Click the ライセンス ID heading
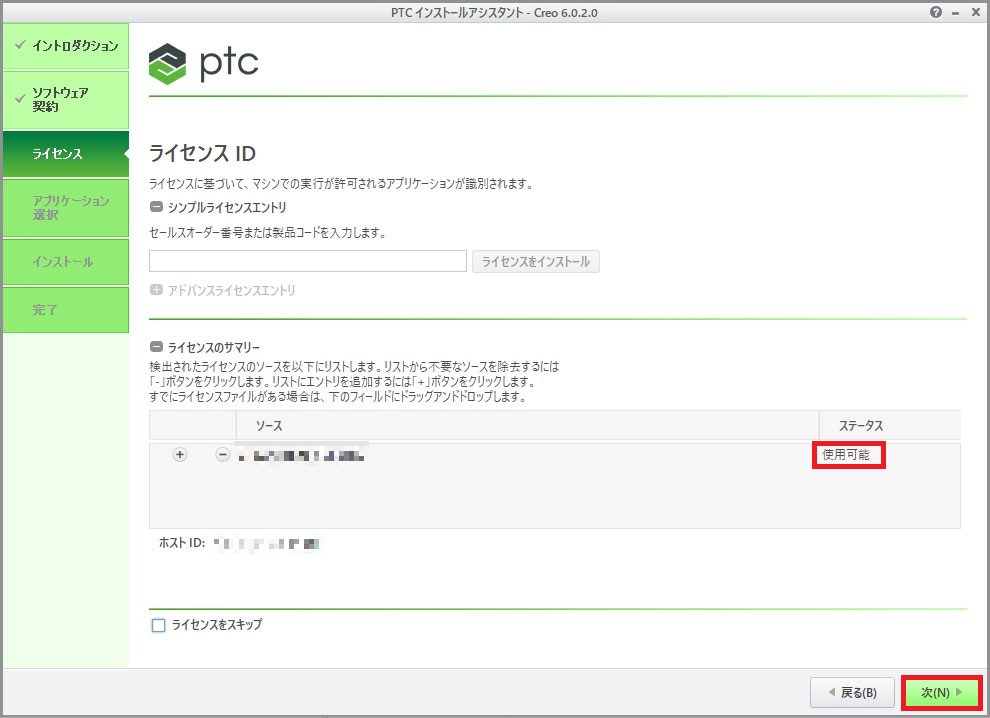The width and height of the screenshot is (990, 718). pyautogui.click(x=202, y=153)
